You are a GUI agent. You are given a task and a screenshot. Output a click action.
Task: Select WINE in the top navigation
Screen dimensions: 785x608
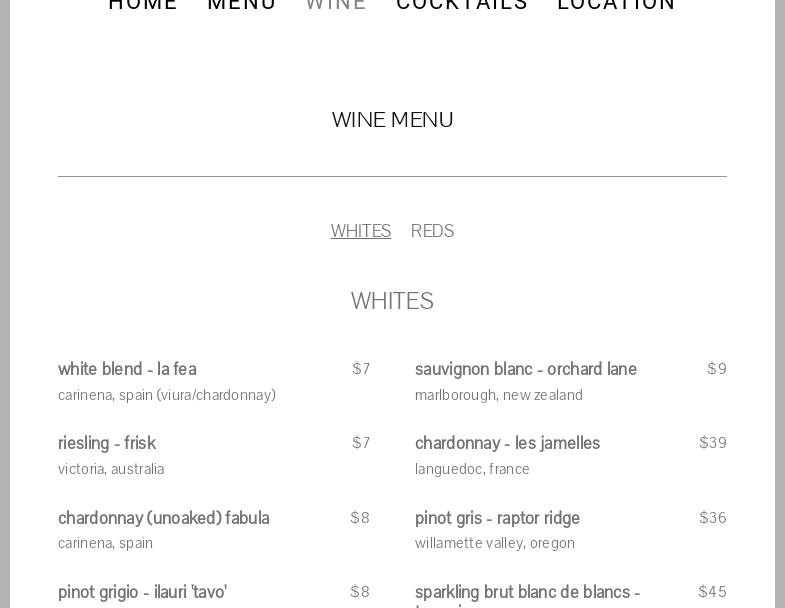(336, 5)
